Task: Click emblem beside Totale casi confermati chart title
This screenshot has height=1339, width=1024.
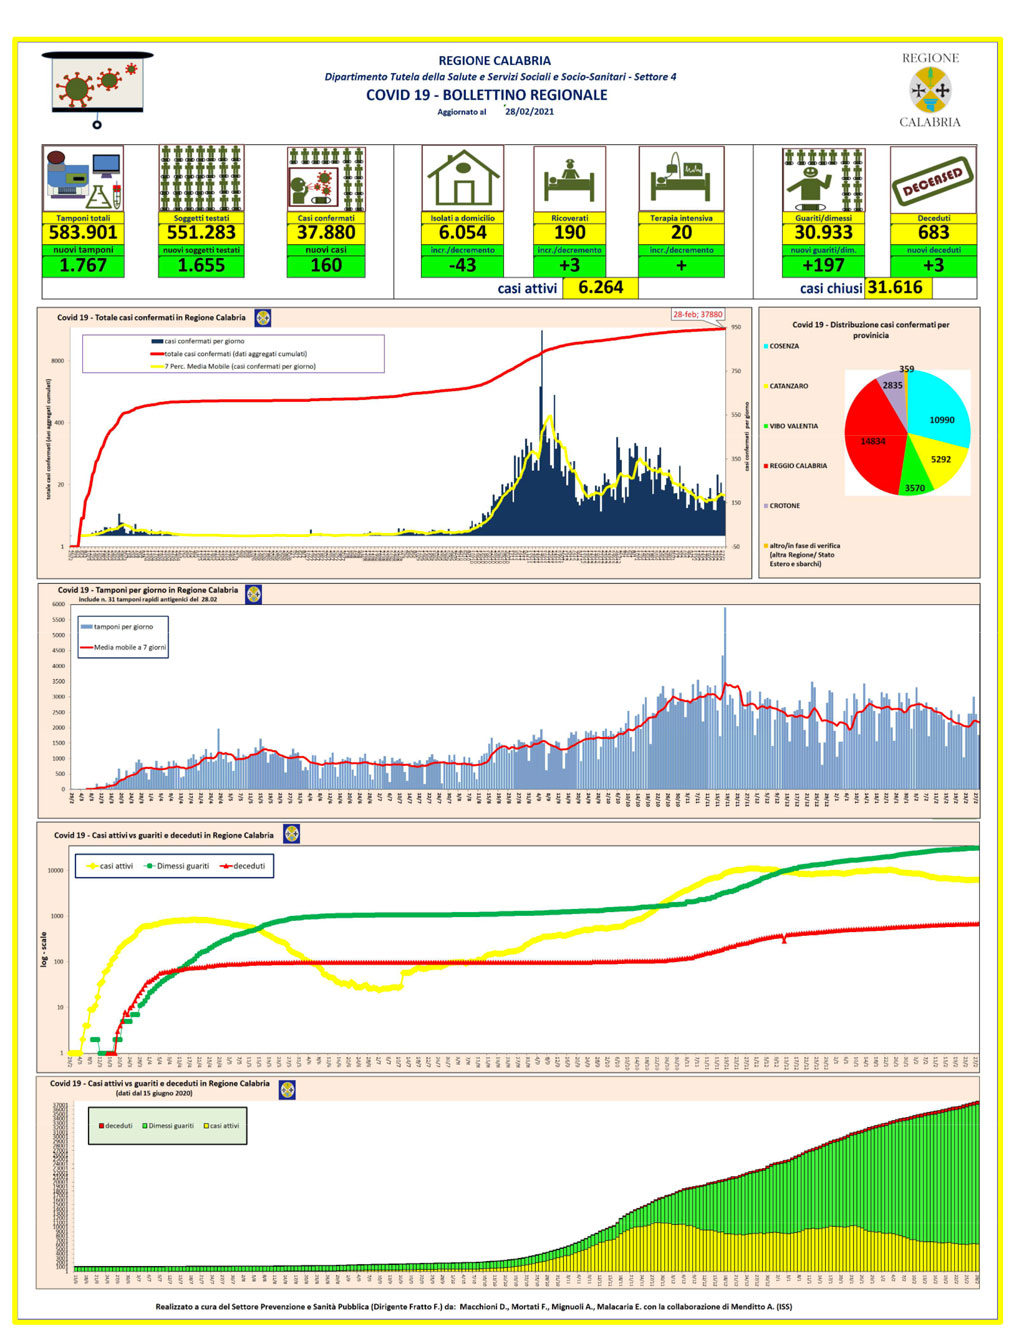Action: click(x=263, y=318)
